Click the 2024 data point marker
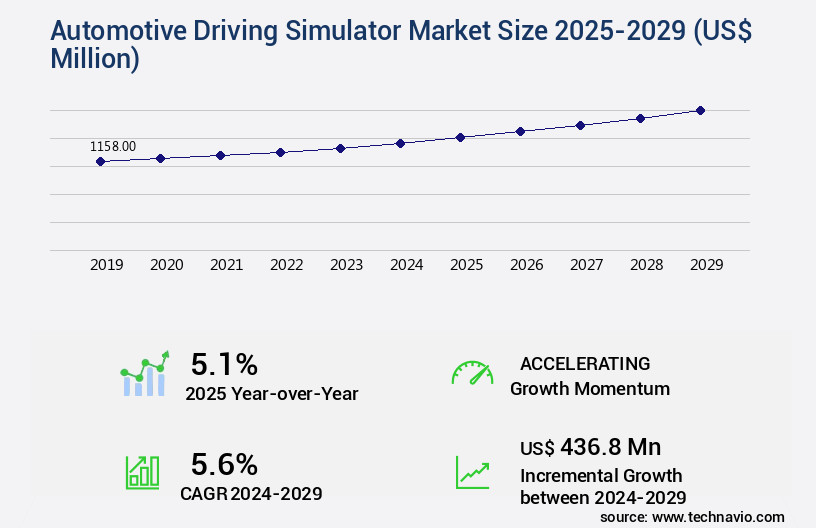This screenshot has height=528, width=816. point(400,143)
